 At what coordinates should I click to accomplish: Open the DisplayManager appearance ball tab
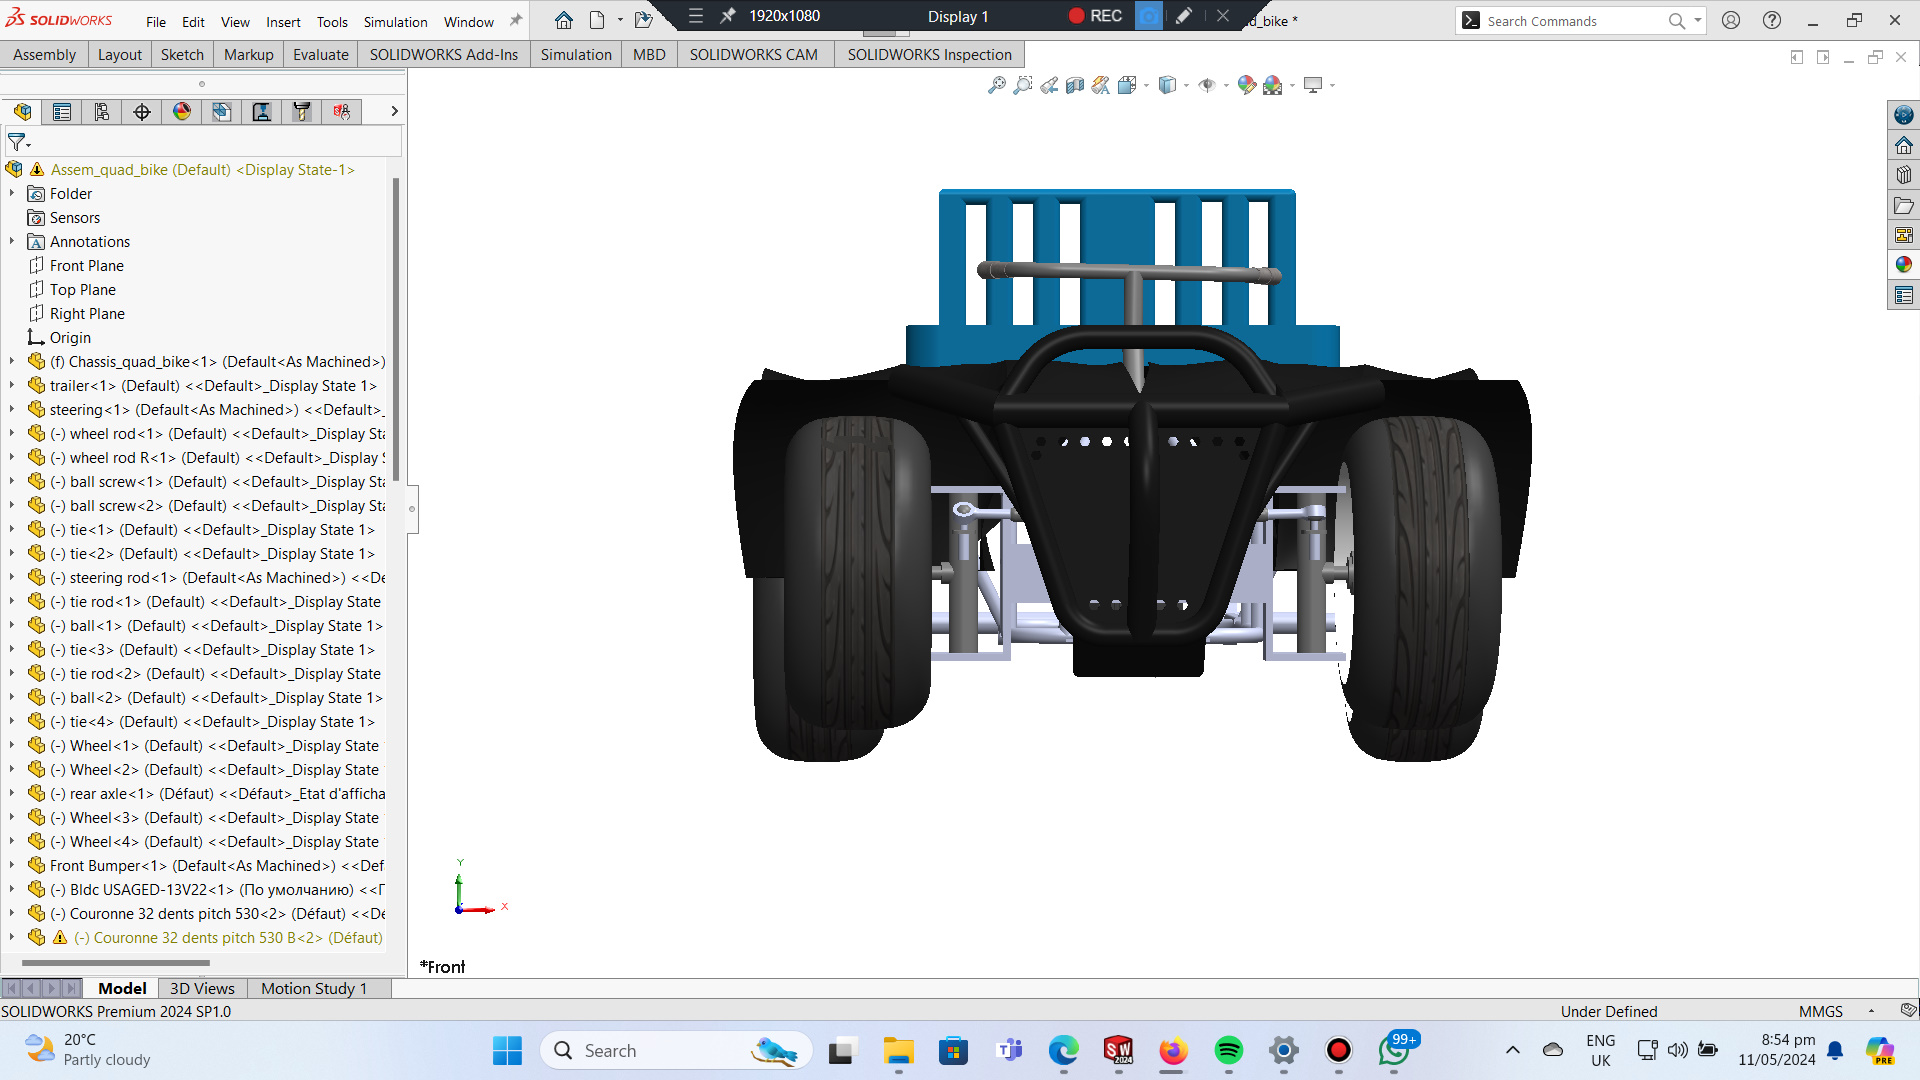click(x=182, y=112)
